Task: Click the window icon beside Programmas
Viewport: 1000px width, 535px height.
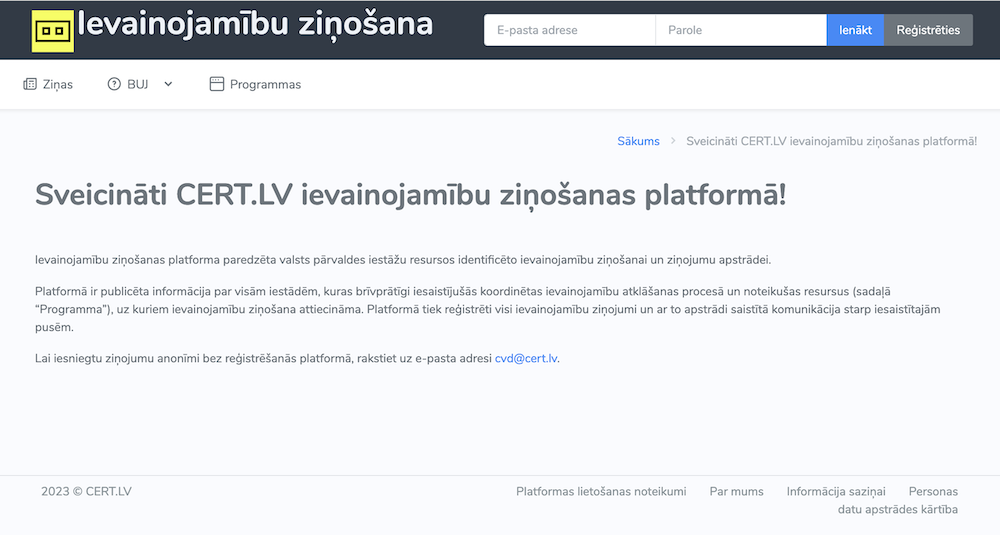Action: click(217, 85)
